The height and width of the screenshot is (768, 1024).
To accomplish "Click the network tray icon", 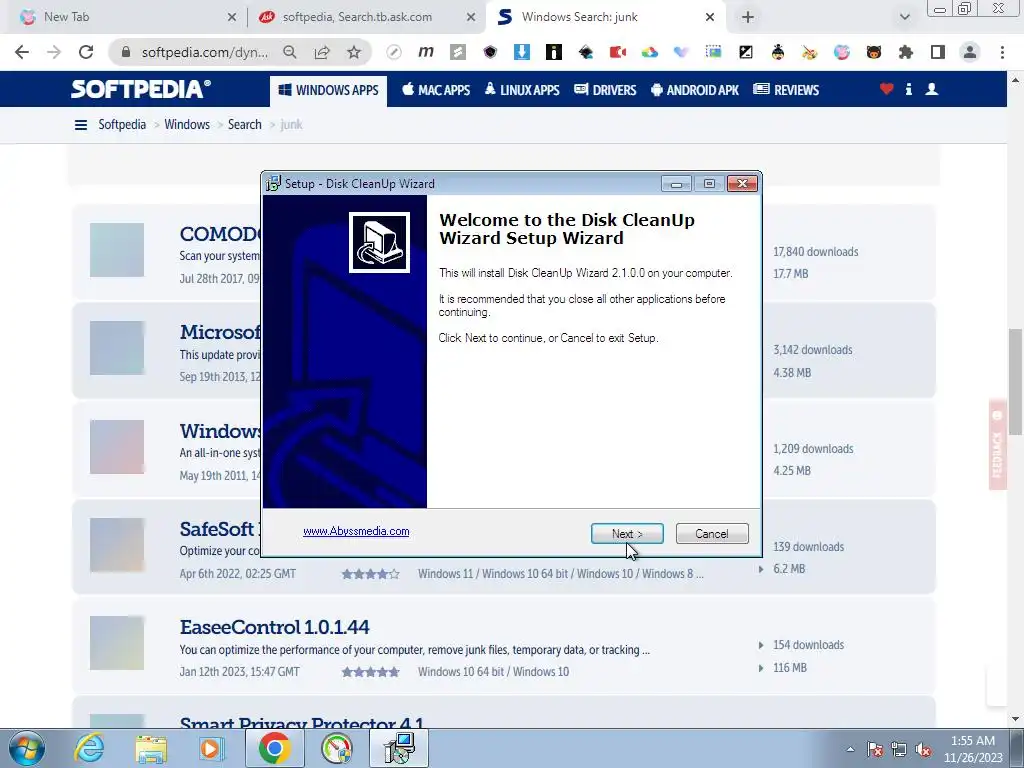I will pos(899,749).
